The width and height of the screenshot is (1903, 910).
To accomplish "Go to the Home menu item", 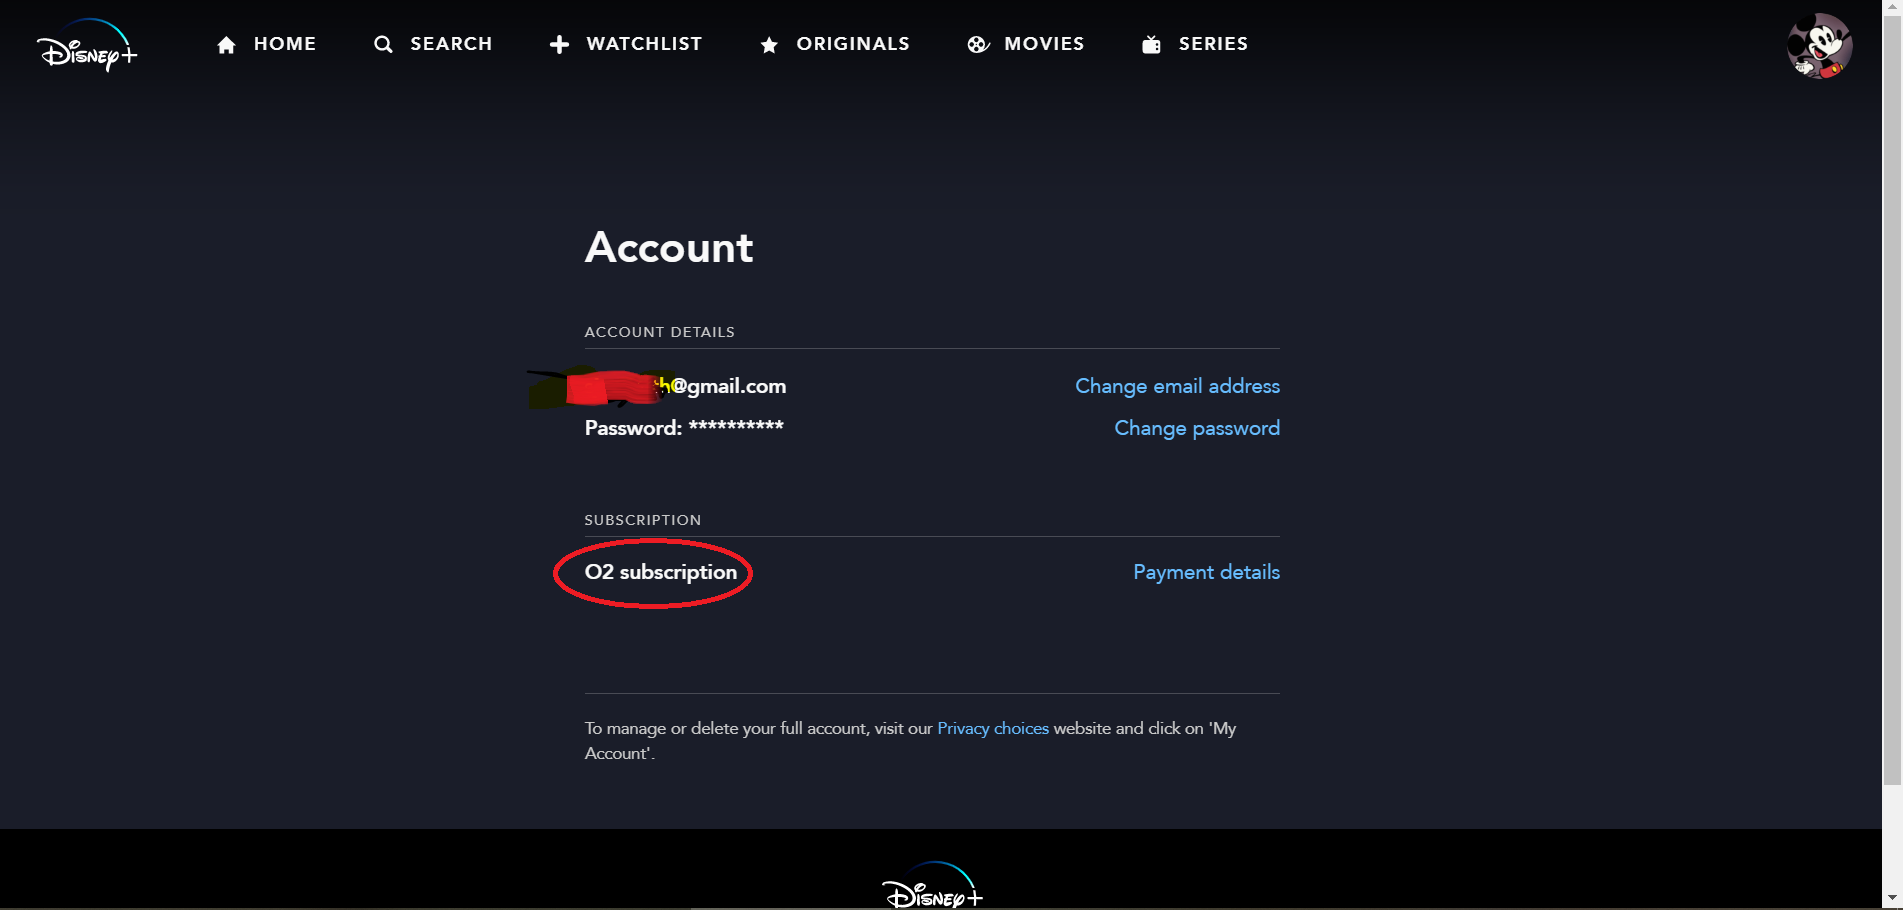I will click(x=284, y=44).
